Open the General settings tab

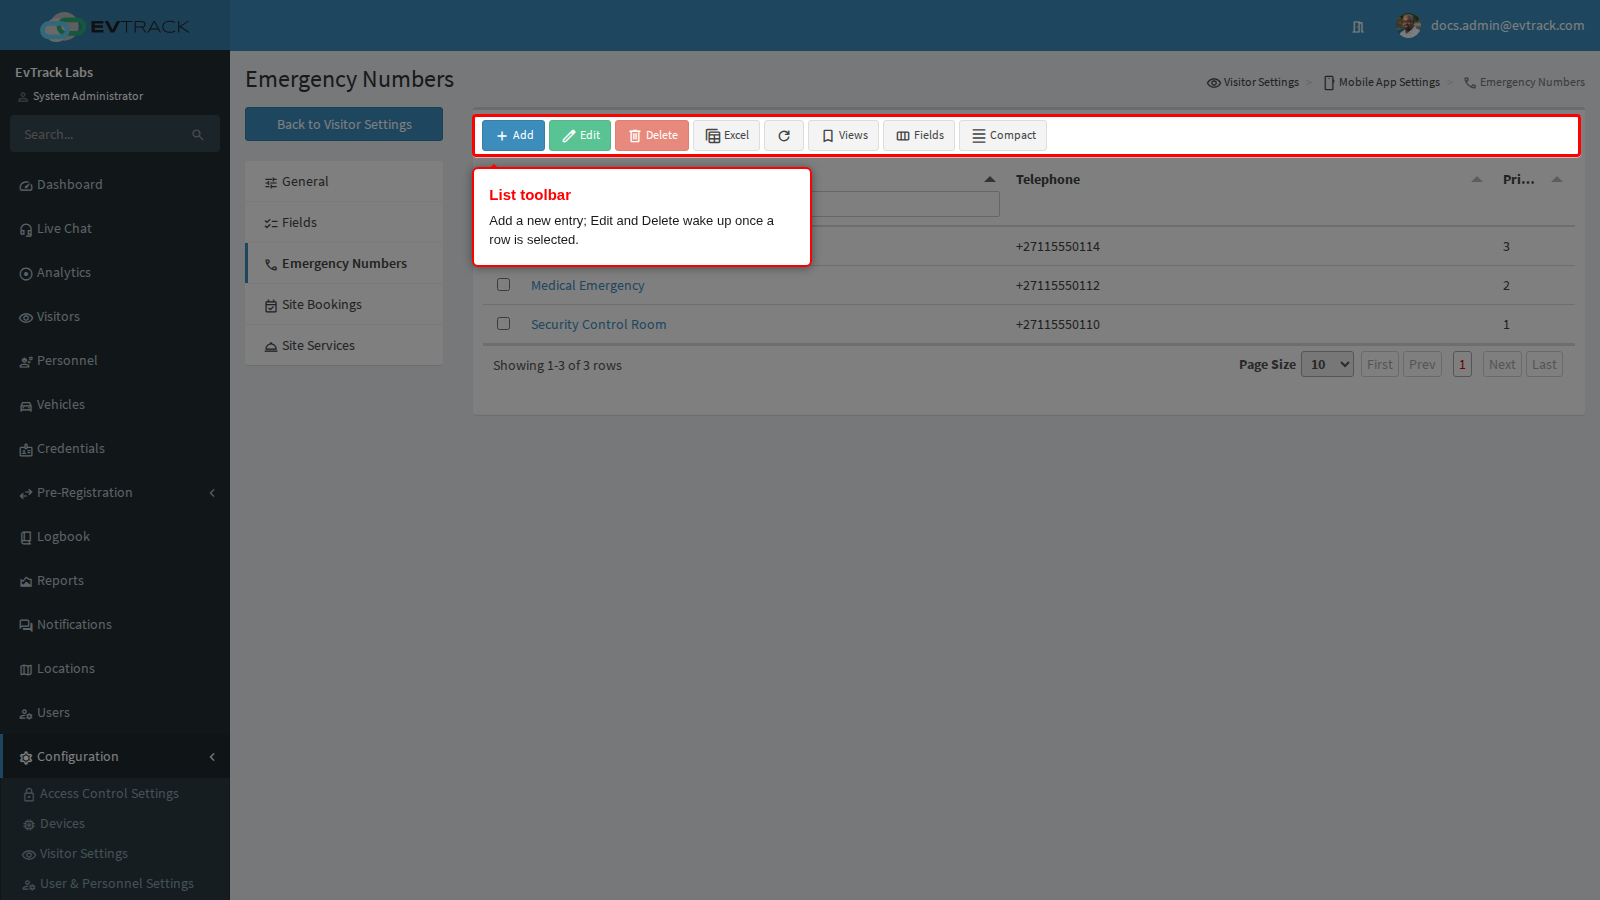(344, 182)
